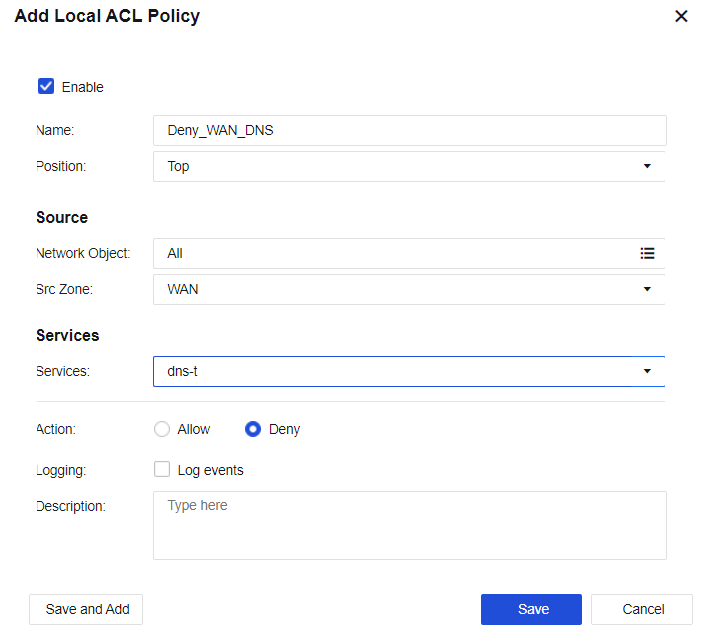This screenshot has width=707, height=627.
Task: Select the Allow radio button
Action: click(x=162, y=429)
